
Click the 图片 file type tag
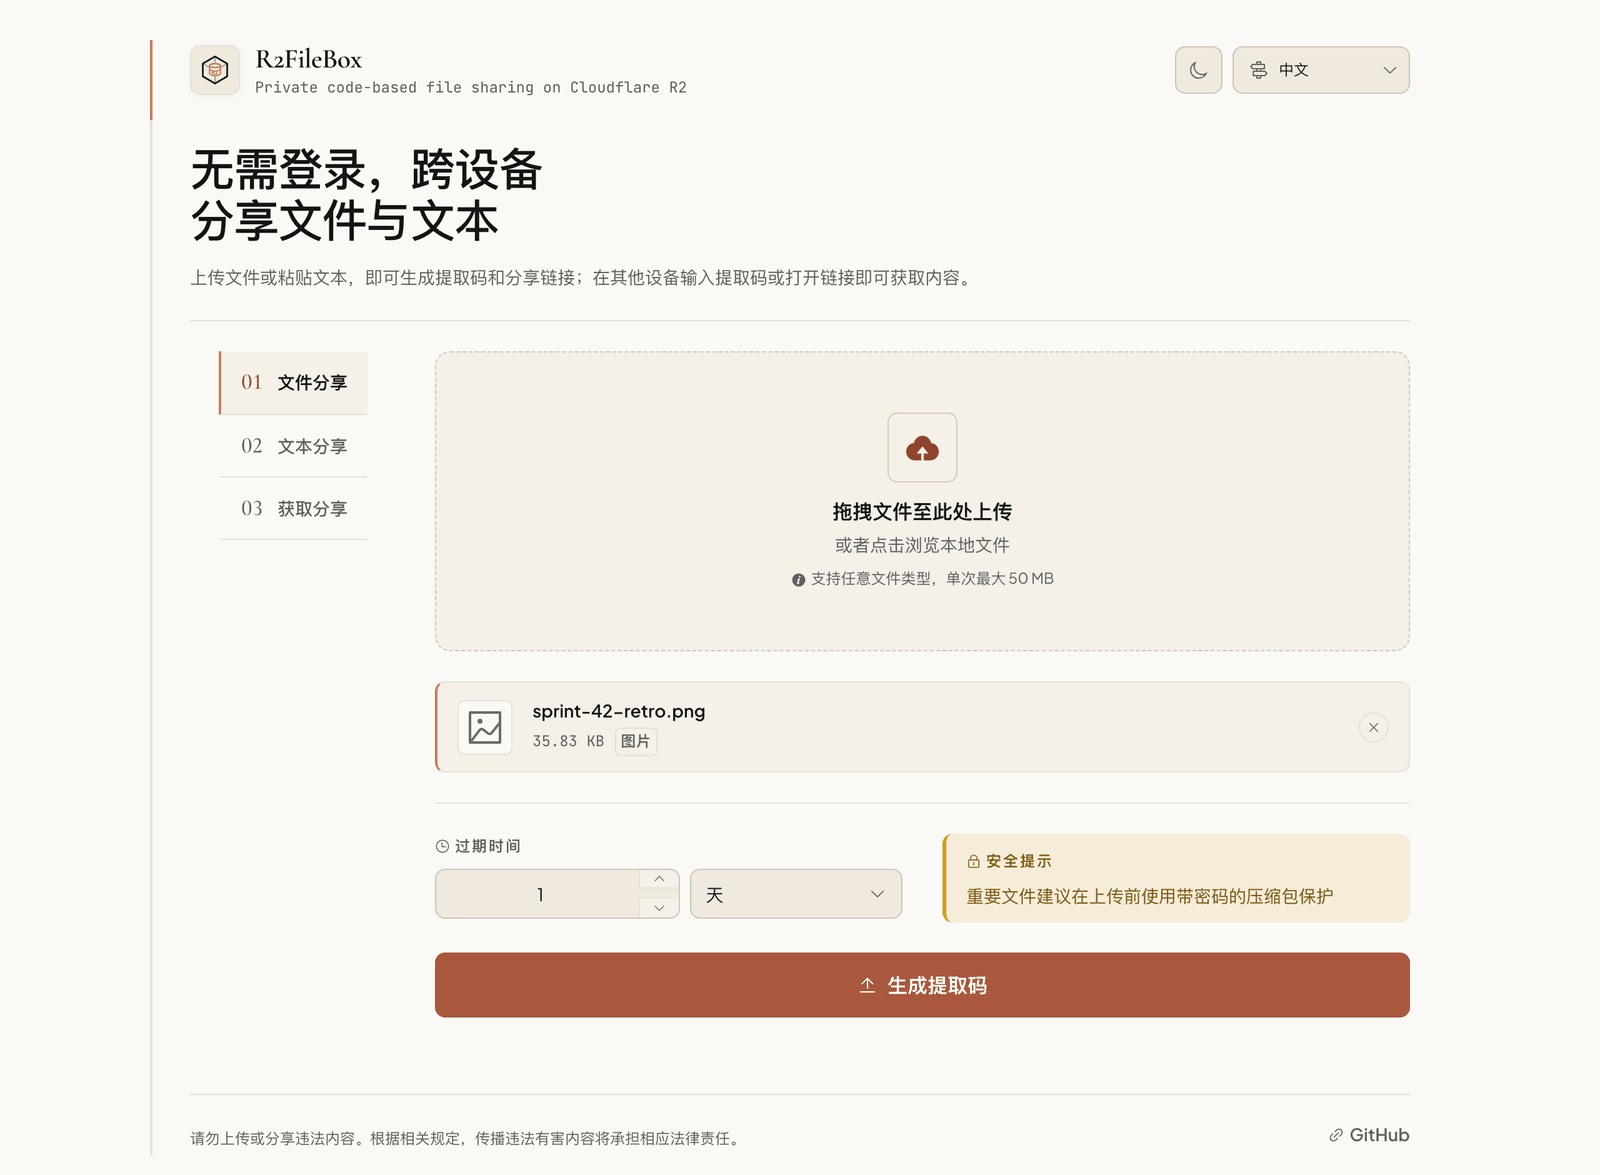(x=635, y=741)
